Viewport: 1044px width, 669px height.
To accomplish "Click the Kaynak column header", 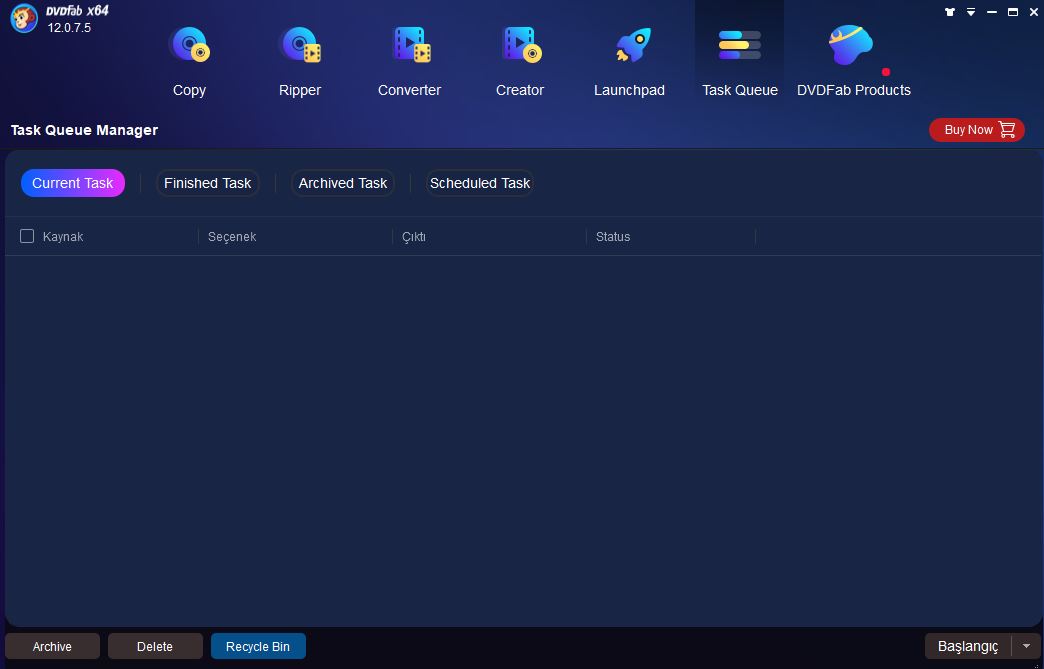I will (63, 236).
